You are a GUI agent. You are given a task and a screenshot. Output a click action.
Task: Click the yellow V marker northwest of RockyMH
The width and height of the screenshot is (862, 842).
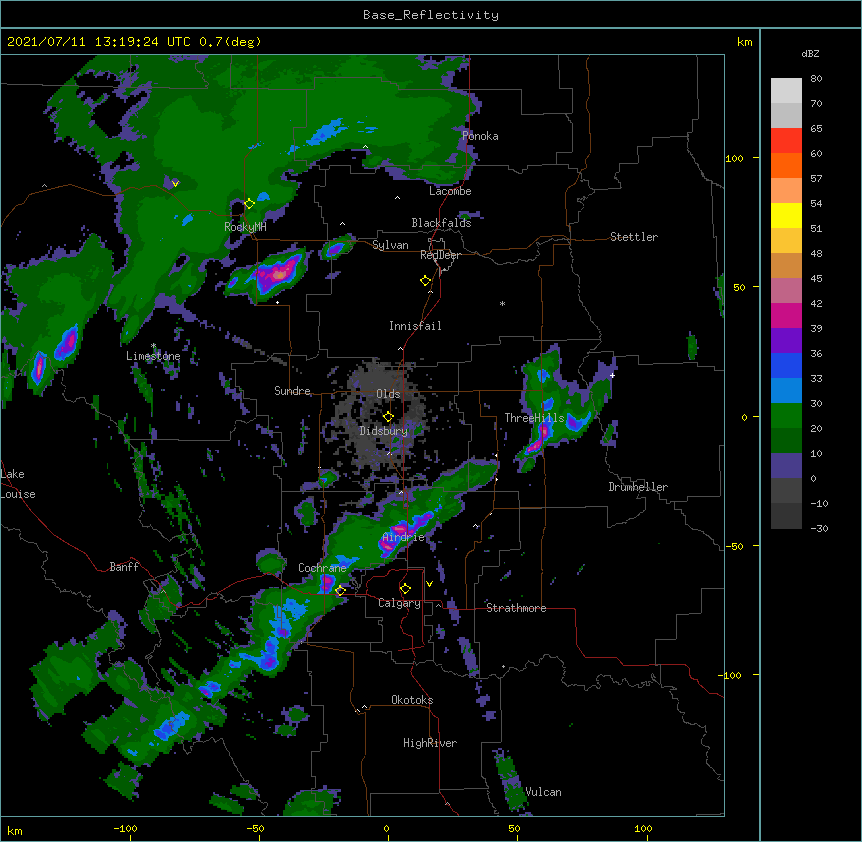tap(175, 184)
